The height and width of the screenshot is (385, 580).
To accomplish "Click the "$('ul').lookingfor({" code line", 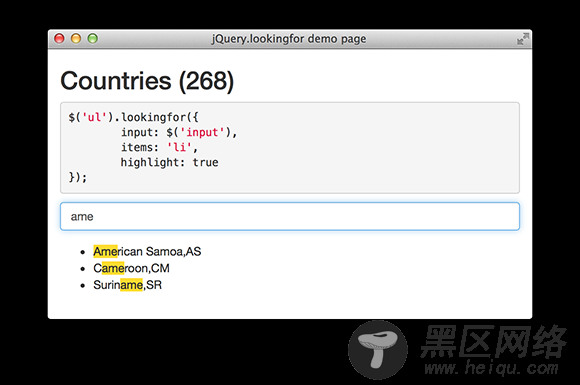I will 134,117.
